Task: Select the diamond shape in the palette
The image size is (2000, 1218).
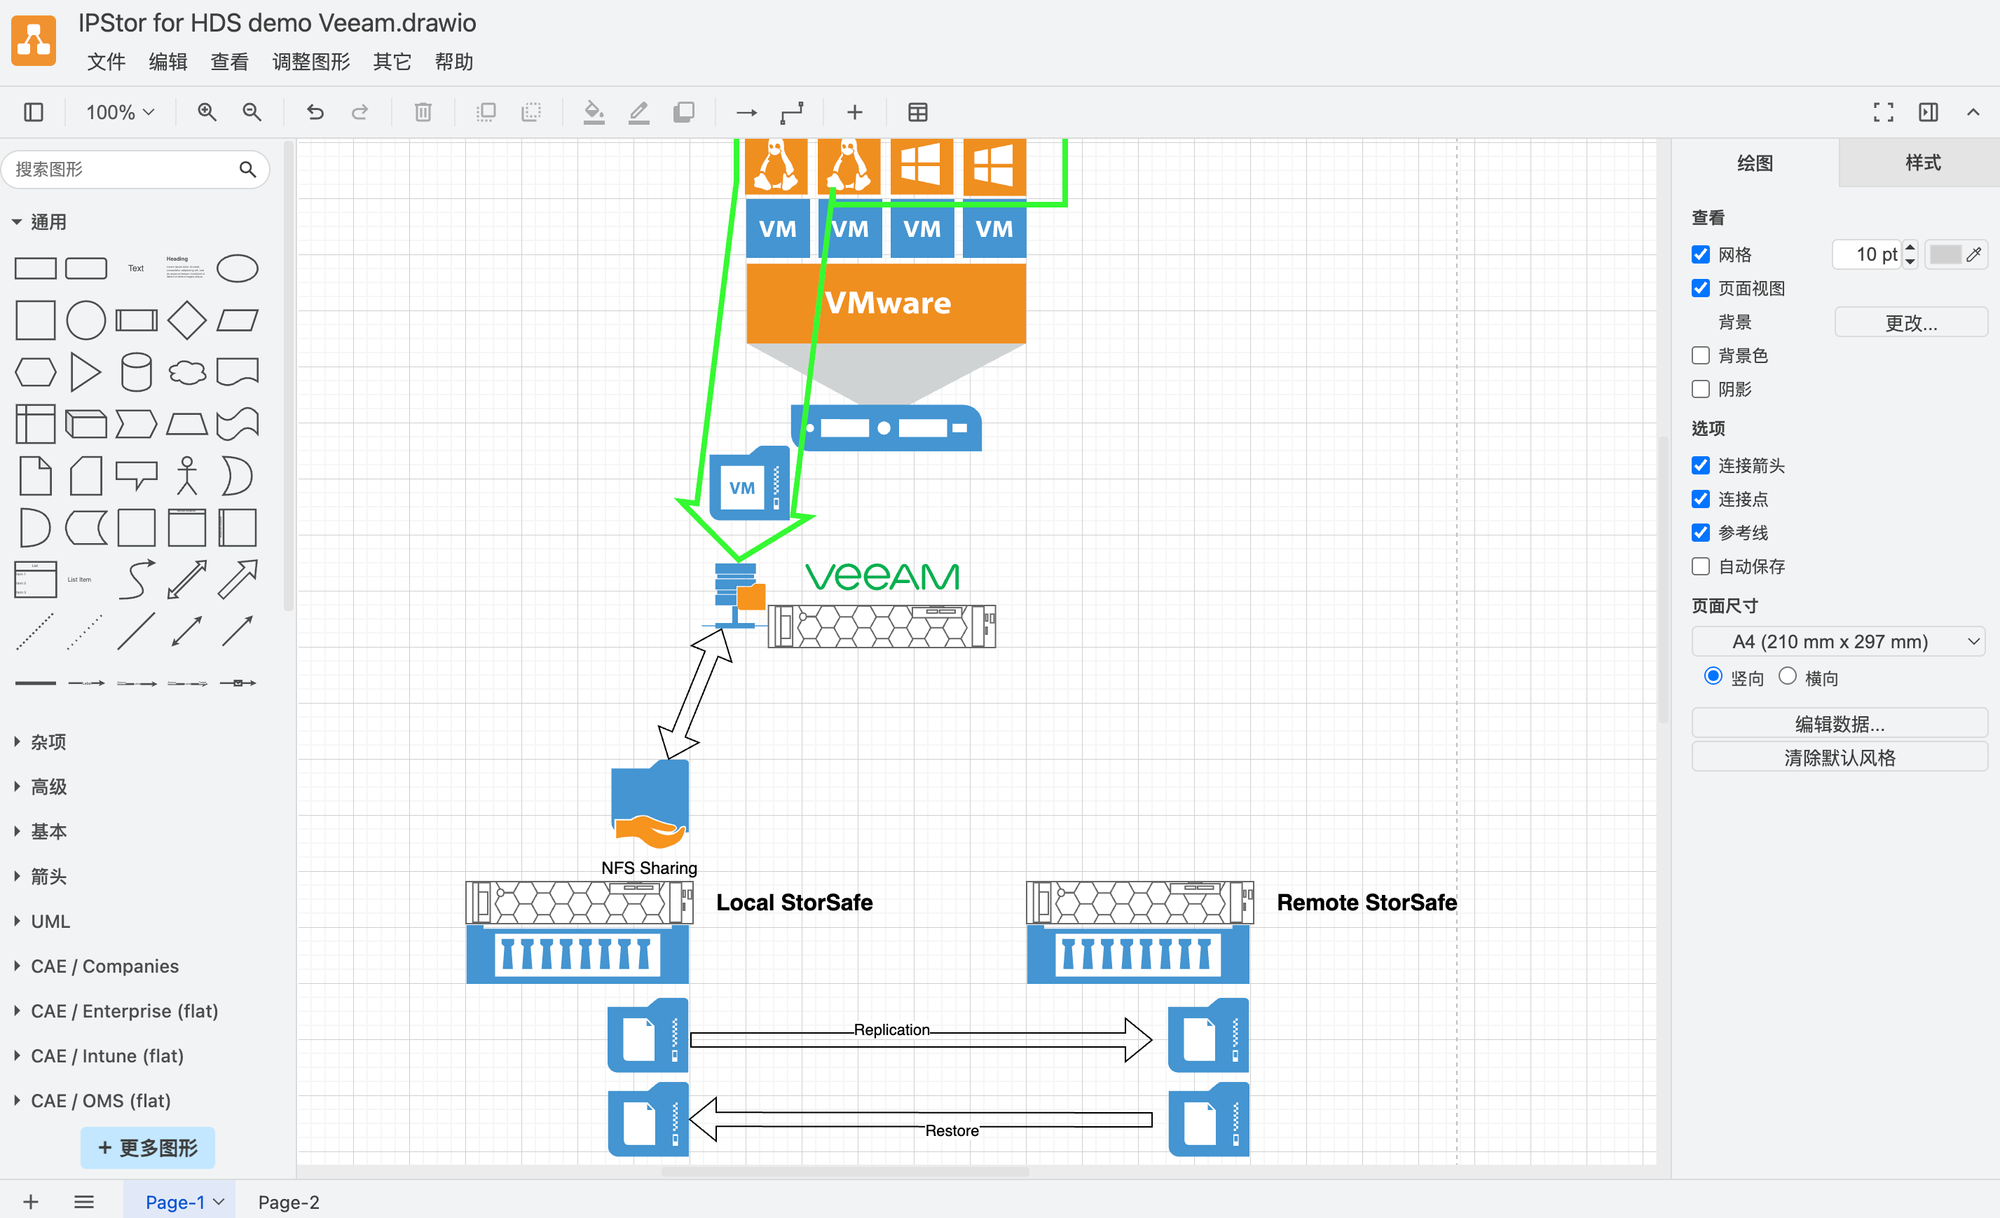Action: (x=187, y=320)
